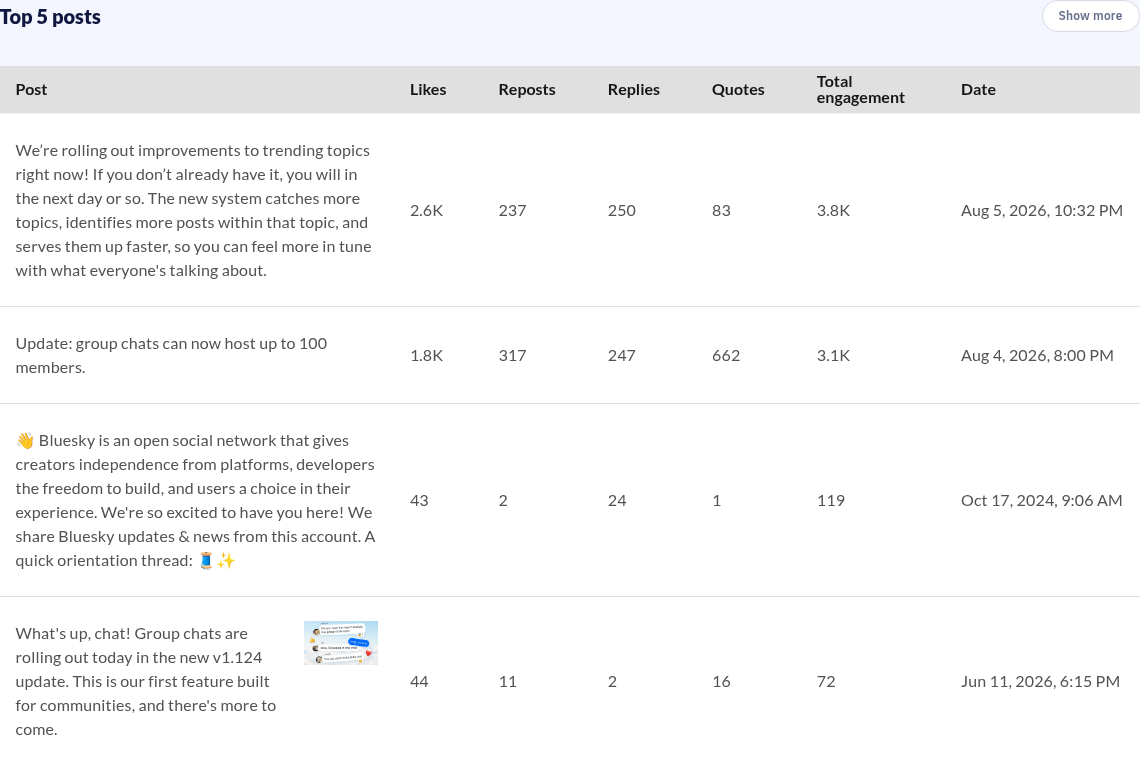Select the 11 reposts value

point(507,681)
